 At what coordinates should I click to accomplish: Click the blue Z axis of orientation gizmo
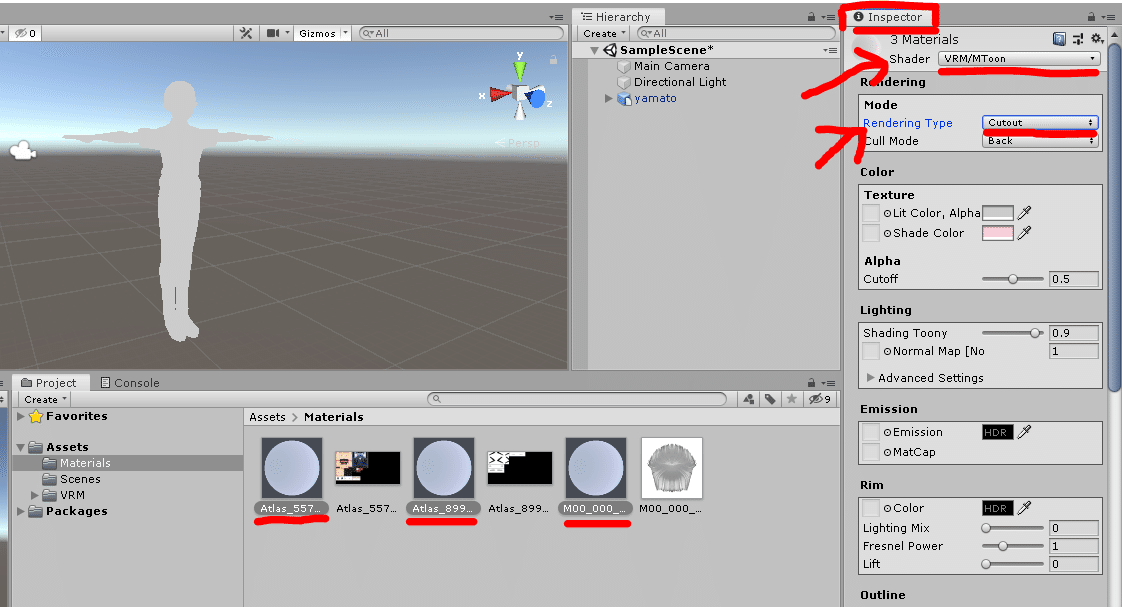point(537,98)
